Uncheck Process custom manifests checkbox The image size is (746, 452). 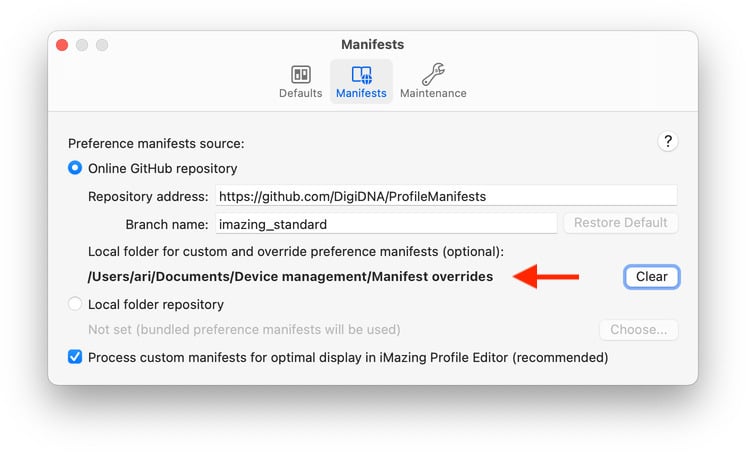click(x=75, y=357)
